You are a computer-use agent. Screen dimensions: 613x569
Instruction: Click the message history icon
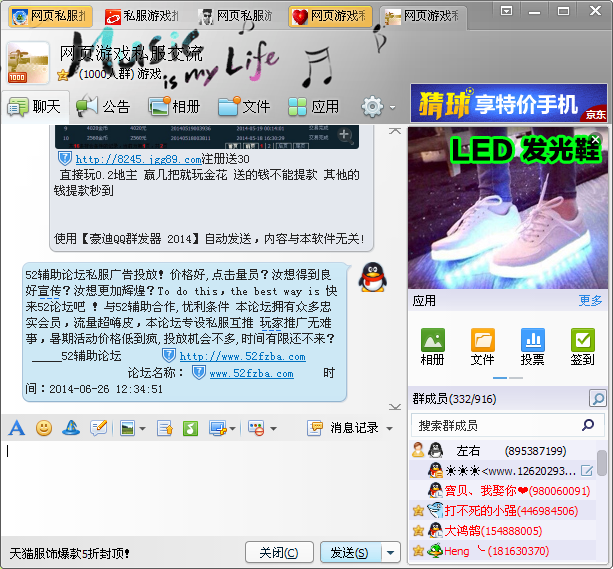pyautogui.click(x=315, y=428)
